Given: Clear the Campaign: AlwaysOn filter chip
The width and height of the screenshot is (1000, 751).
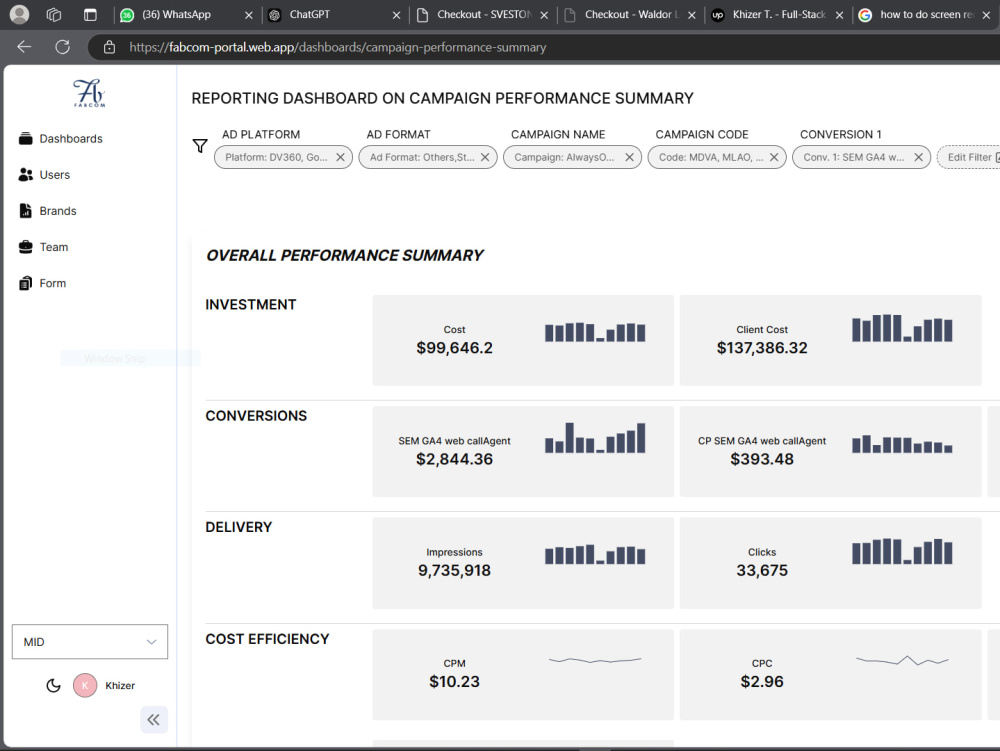Looking at the screenshot, I should 629,157.
